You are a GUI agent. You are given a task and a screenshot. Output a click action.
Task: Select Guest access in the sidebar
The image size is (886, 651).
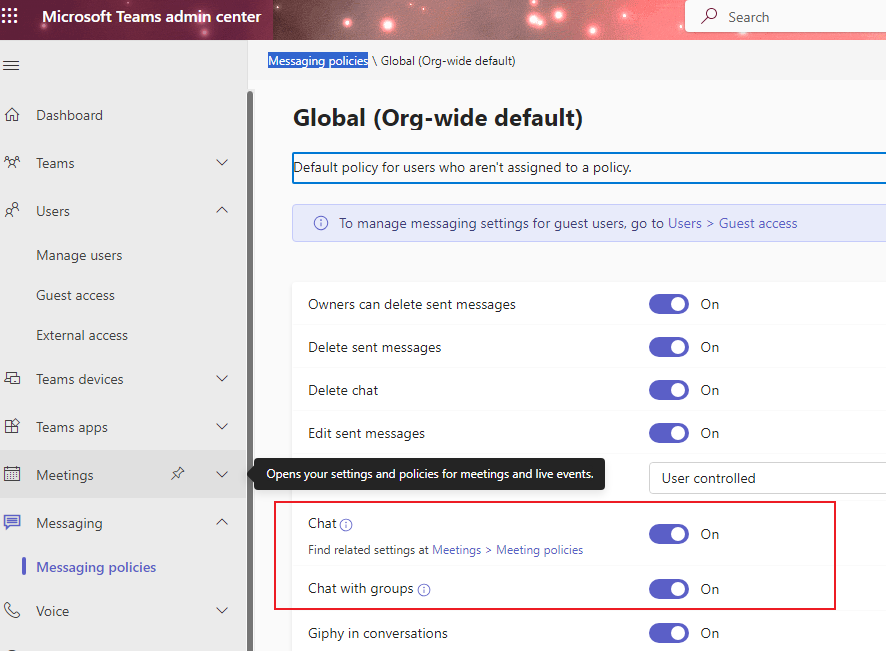(75, 295)
